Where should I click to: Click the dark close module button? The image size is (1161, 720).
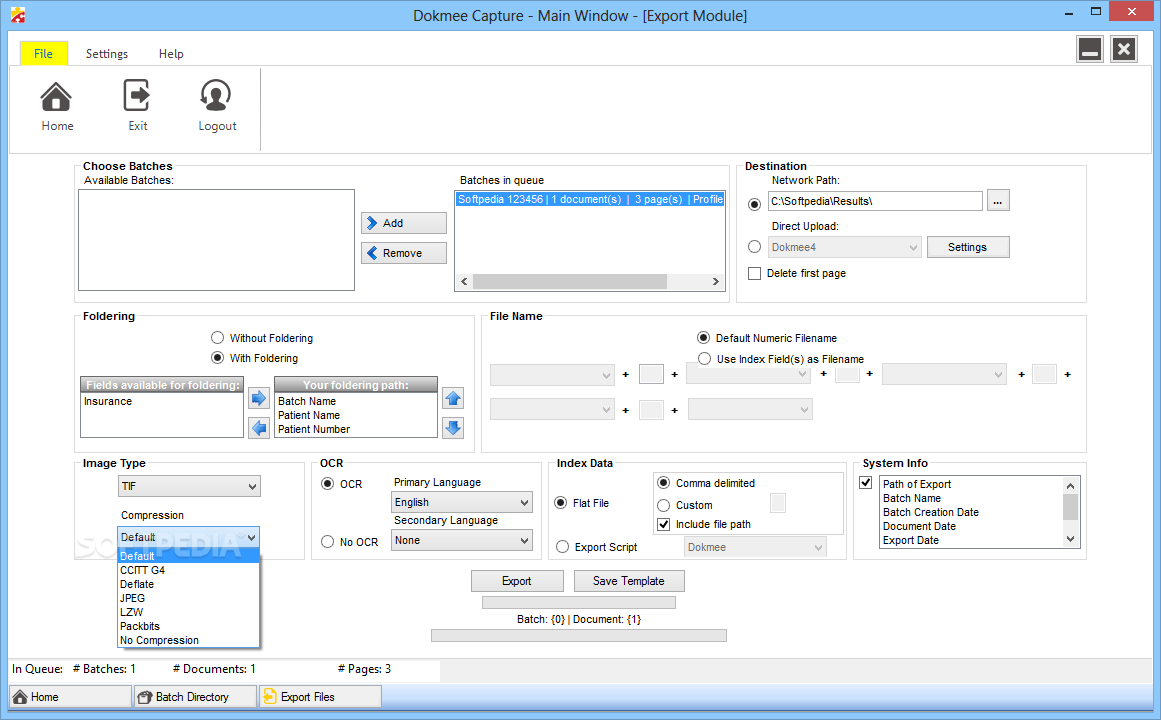[1123, 50]
